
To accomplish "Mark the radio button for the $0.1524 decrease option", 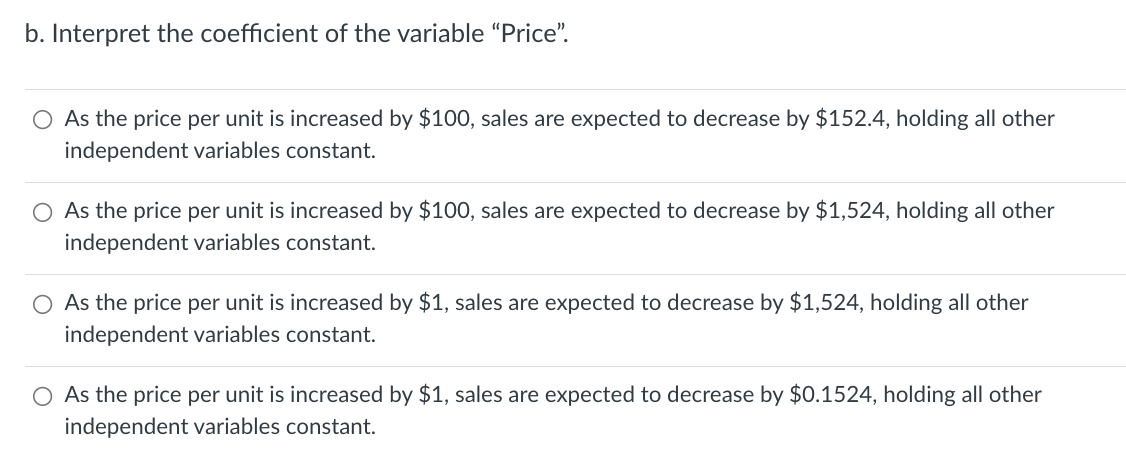I will pyautogui.click(x=43, y=396).
